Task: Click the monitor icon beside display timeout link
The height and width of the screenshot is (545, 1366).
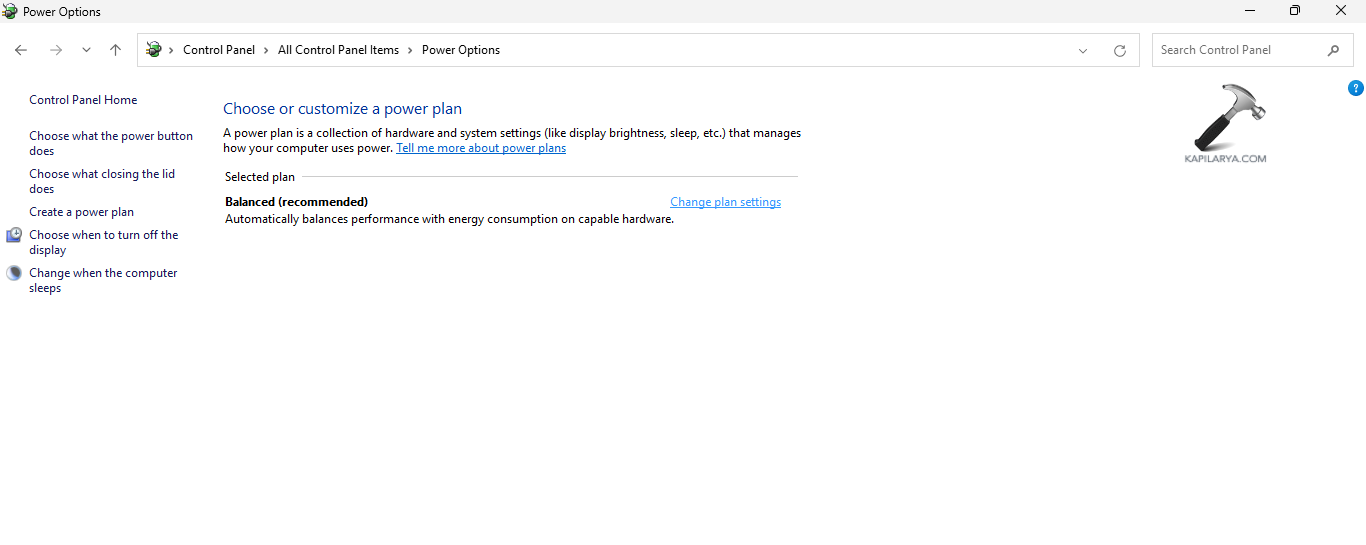Action: pyautogui.click(x=14, y=235)
